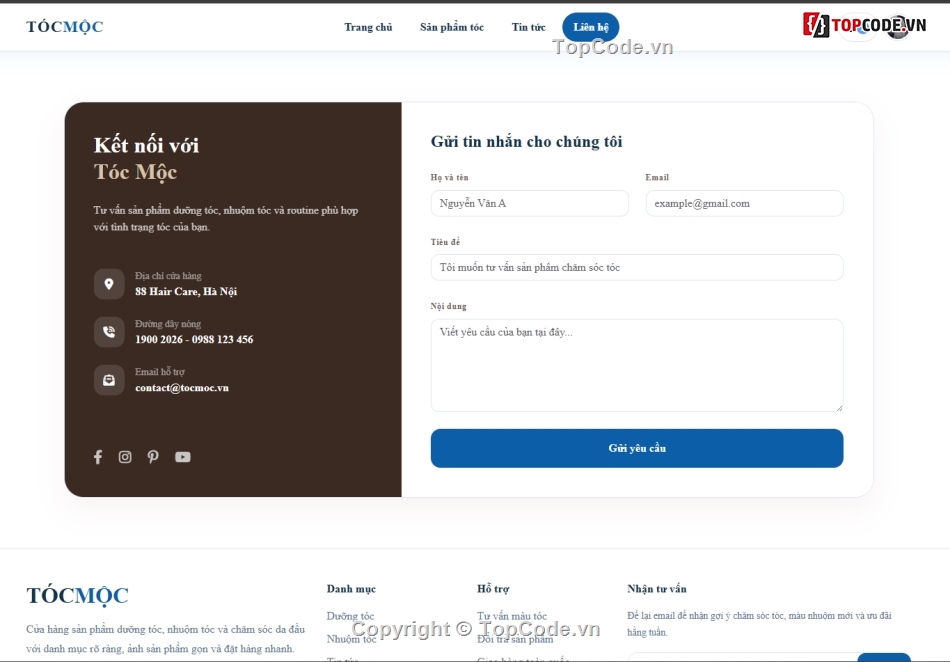
Task: Click the TÓCMỘC header logo
Action: coord(65,27)
